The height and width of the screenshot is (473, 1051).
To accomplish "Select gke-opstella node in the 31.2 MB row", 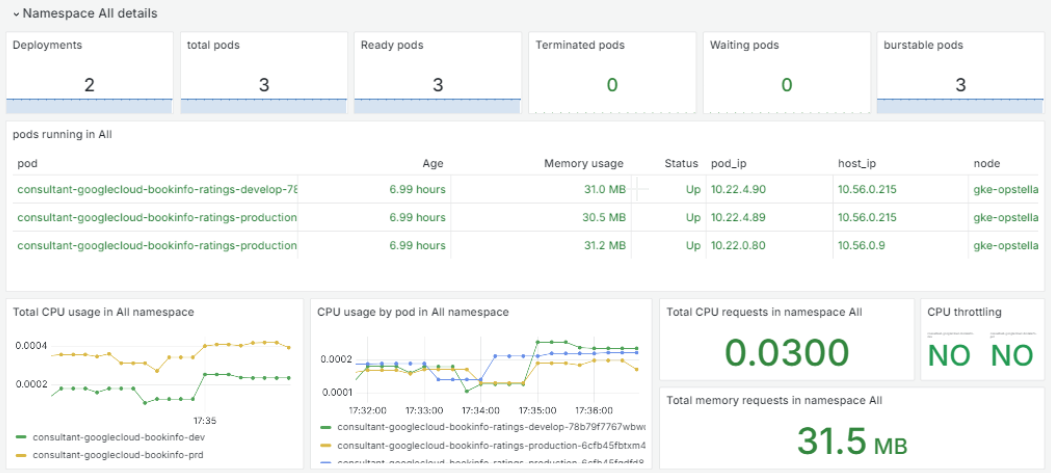I will [1005, 246].
